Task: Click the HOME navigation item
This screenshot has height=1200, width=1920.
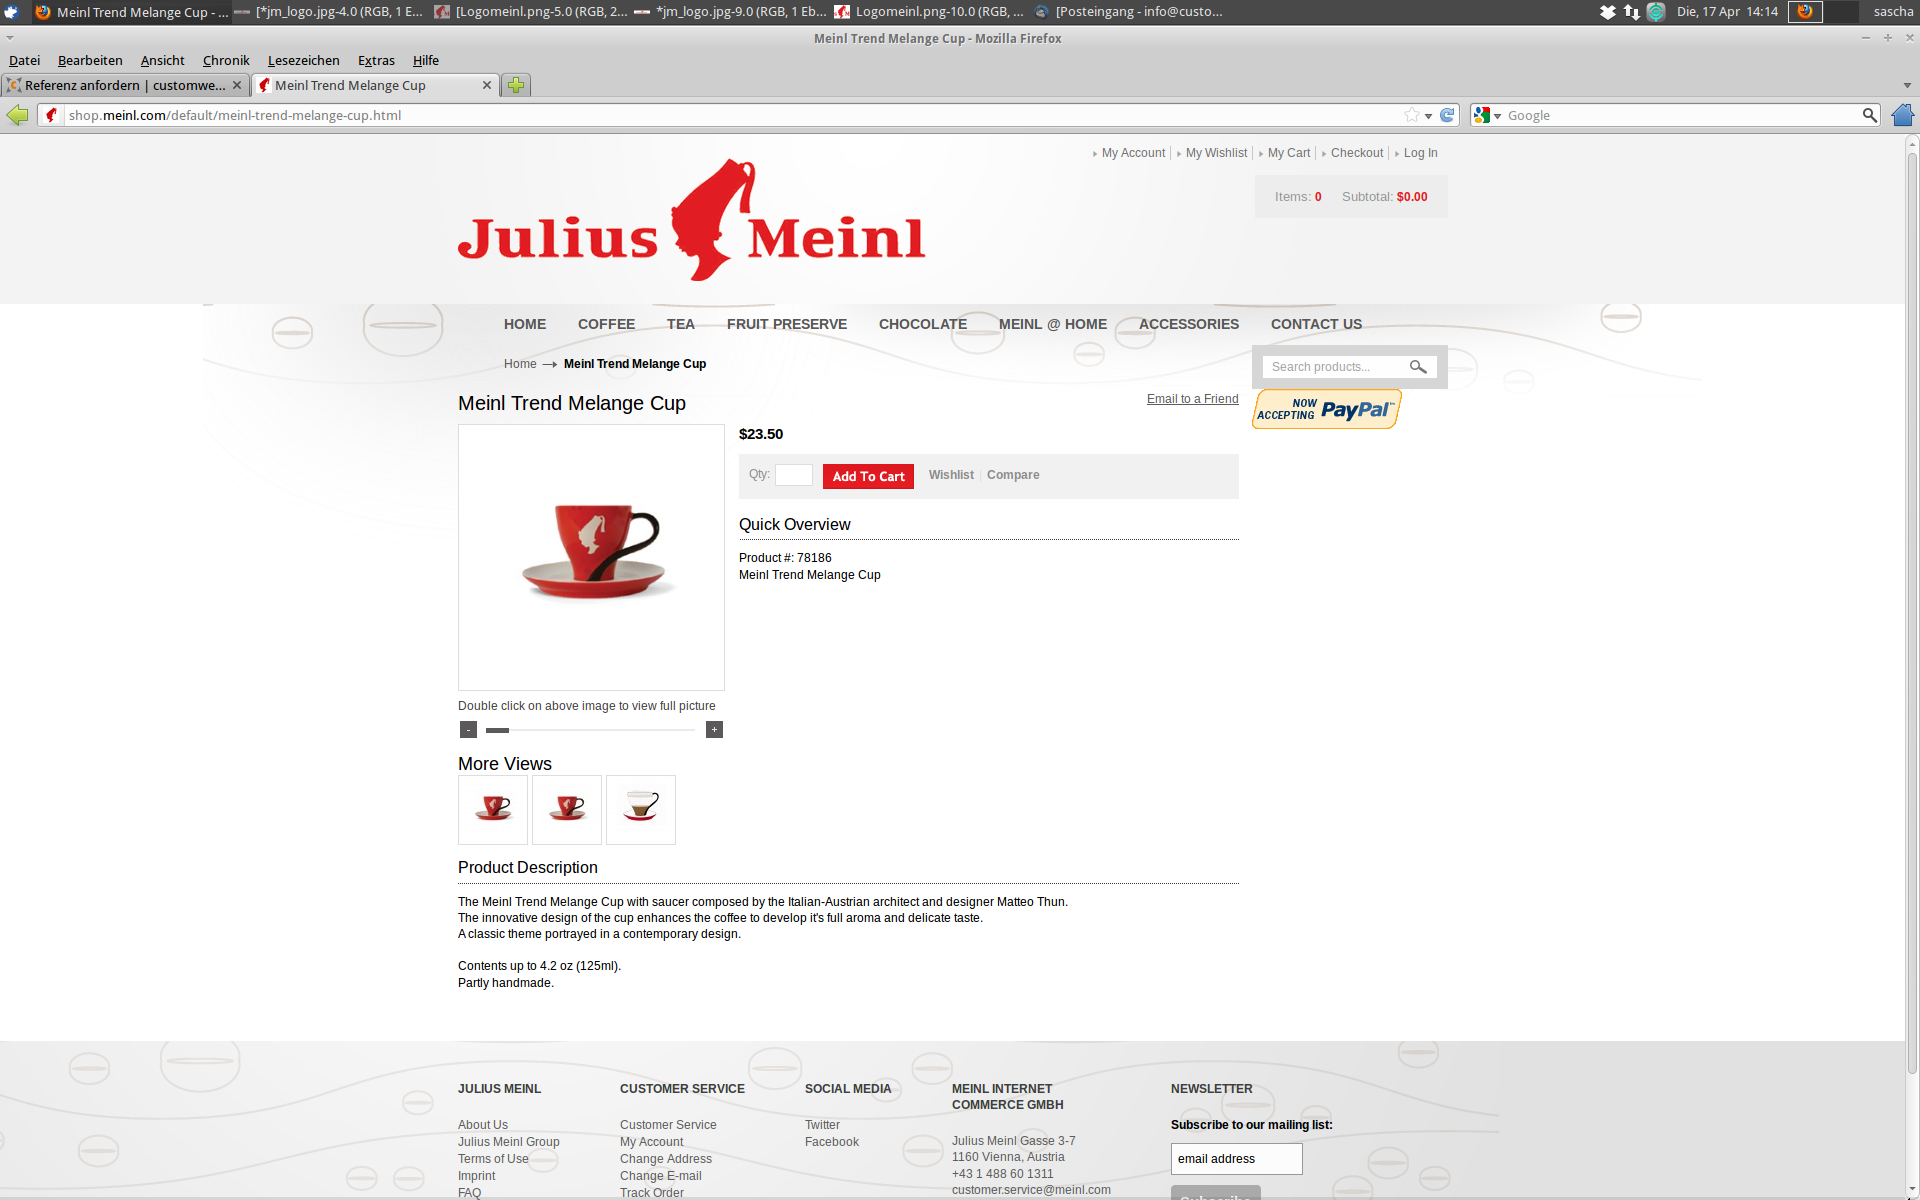Action: [525, 324]
